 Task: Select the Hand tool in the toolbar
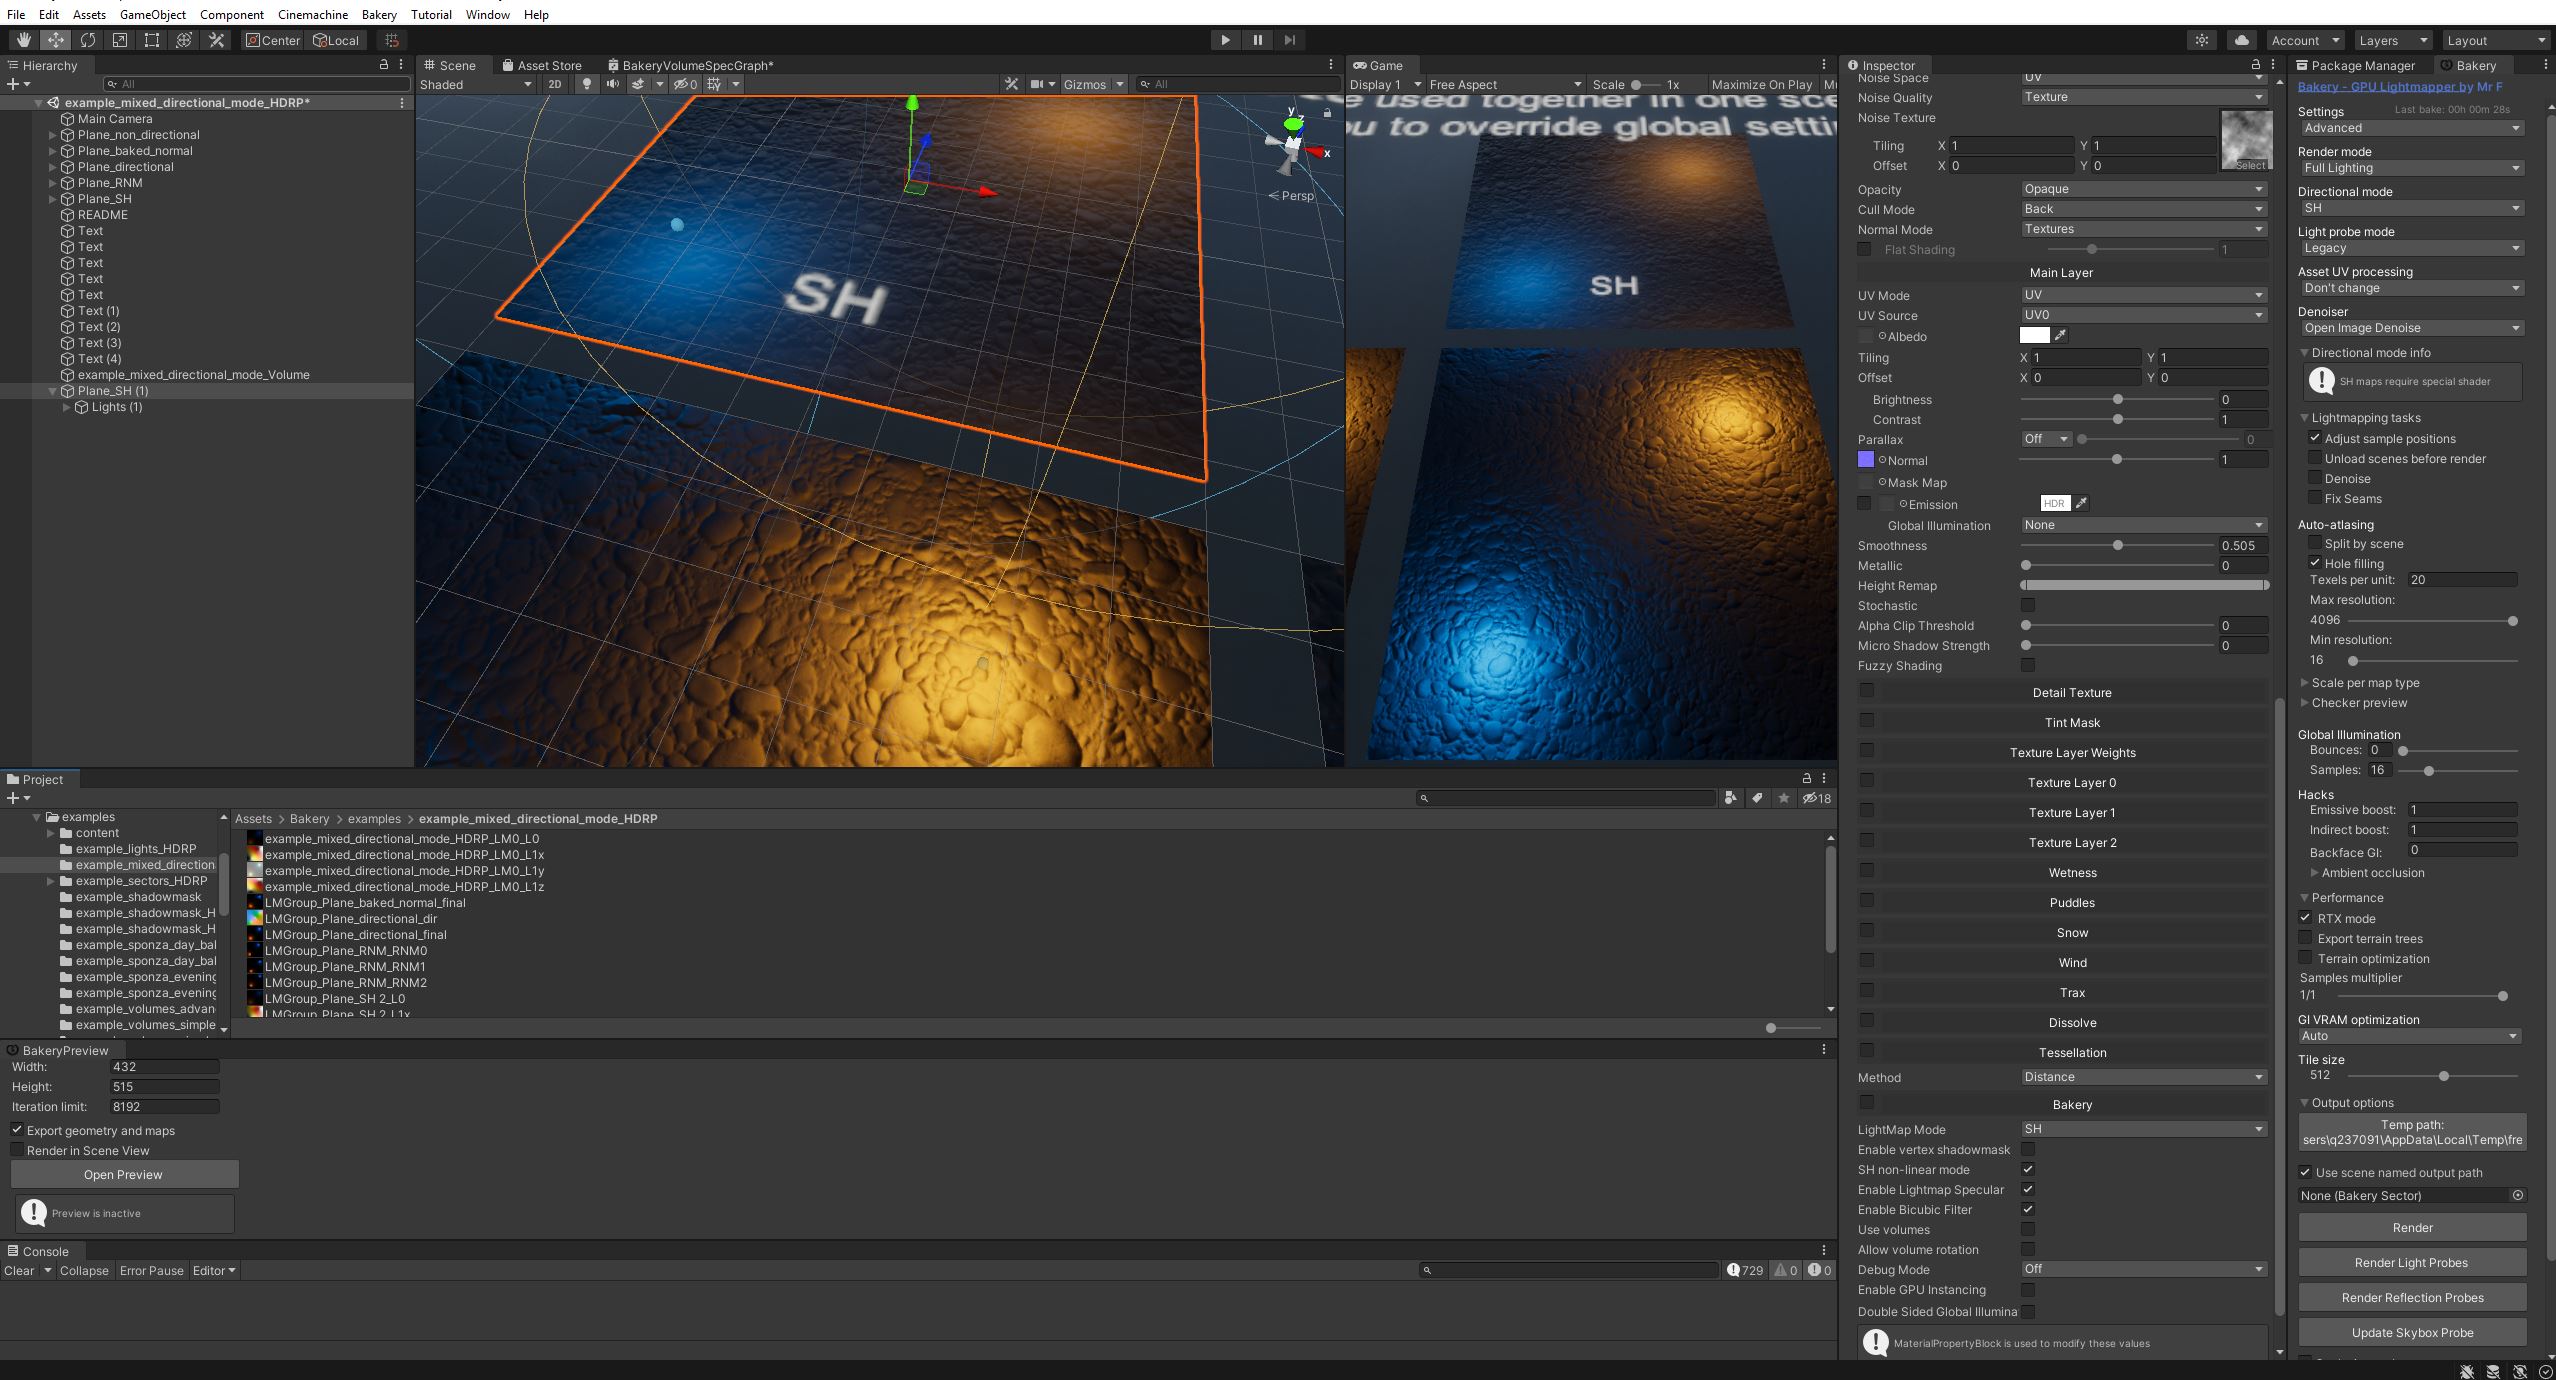[22, 40]
